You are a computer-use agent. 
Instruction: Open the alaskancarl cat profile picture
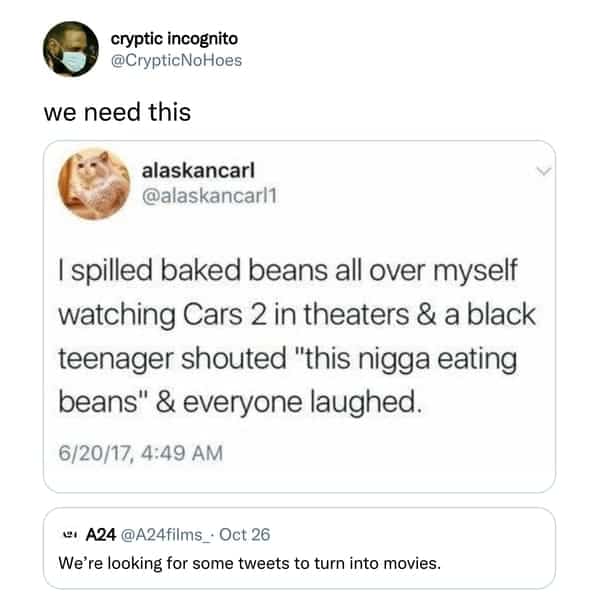click(94, 184)
